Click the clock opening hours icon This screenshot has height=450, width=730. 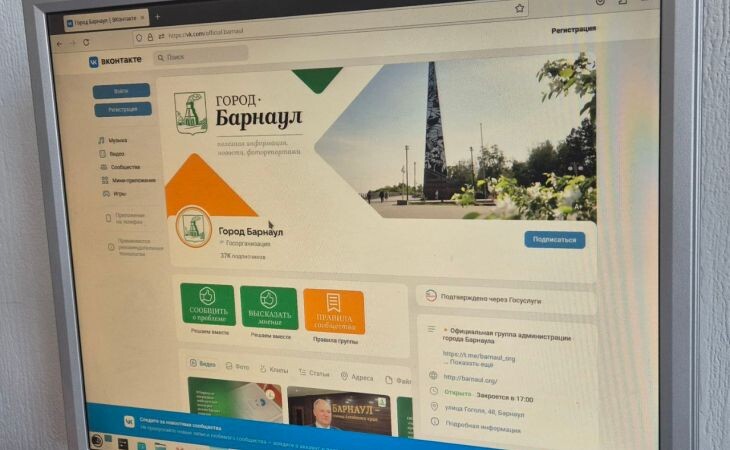pyautogui.click(x=433, y=391)
